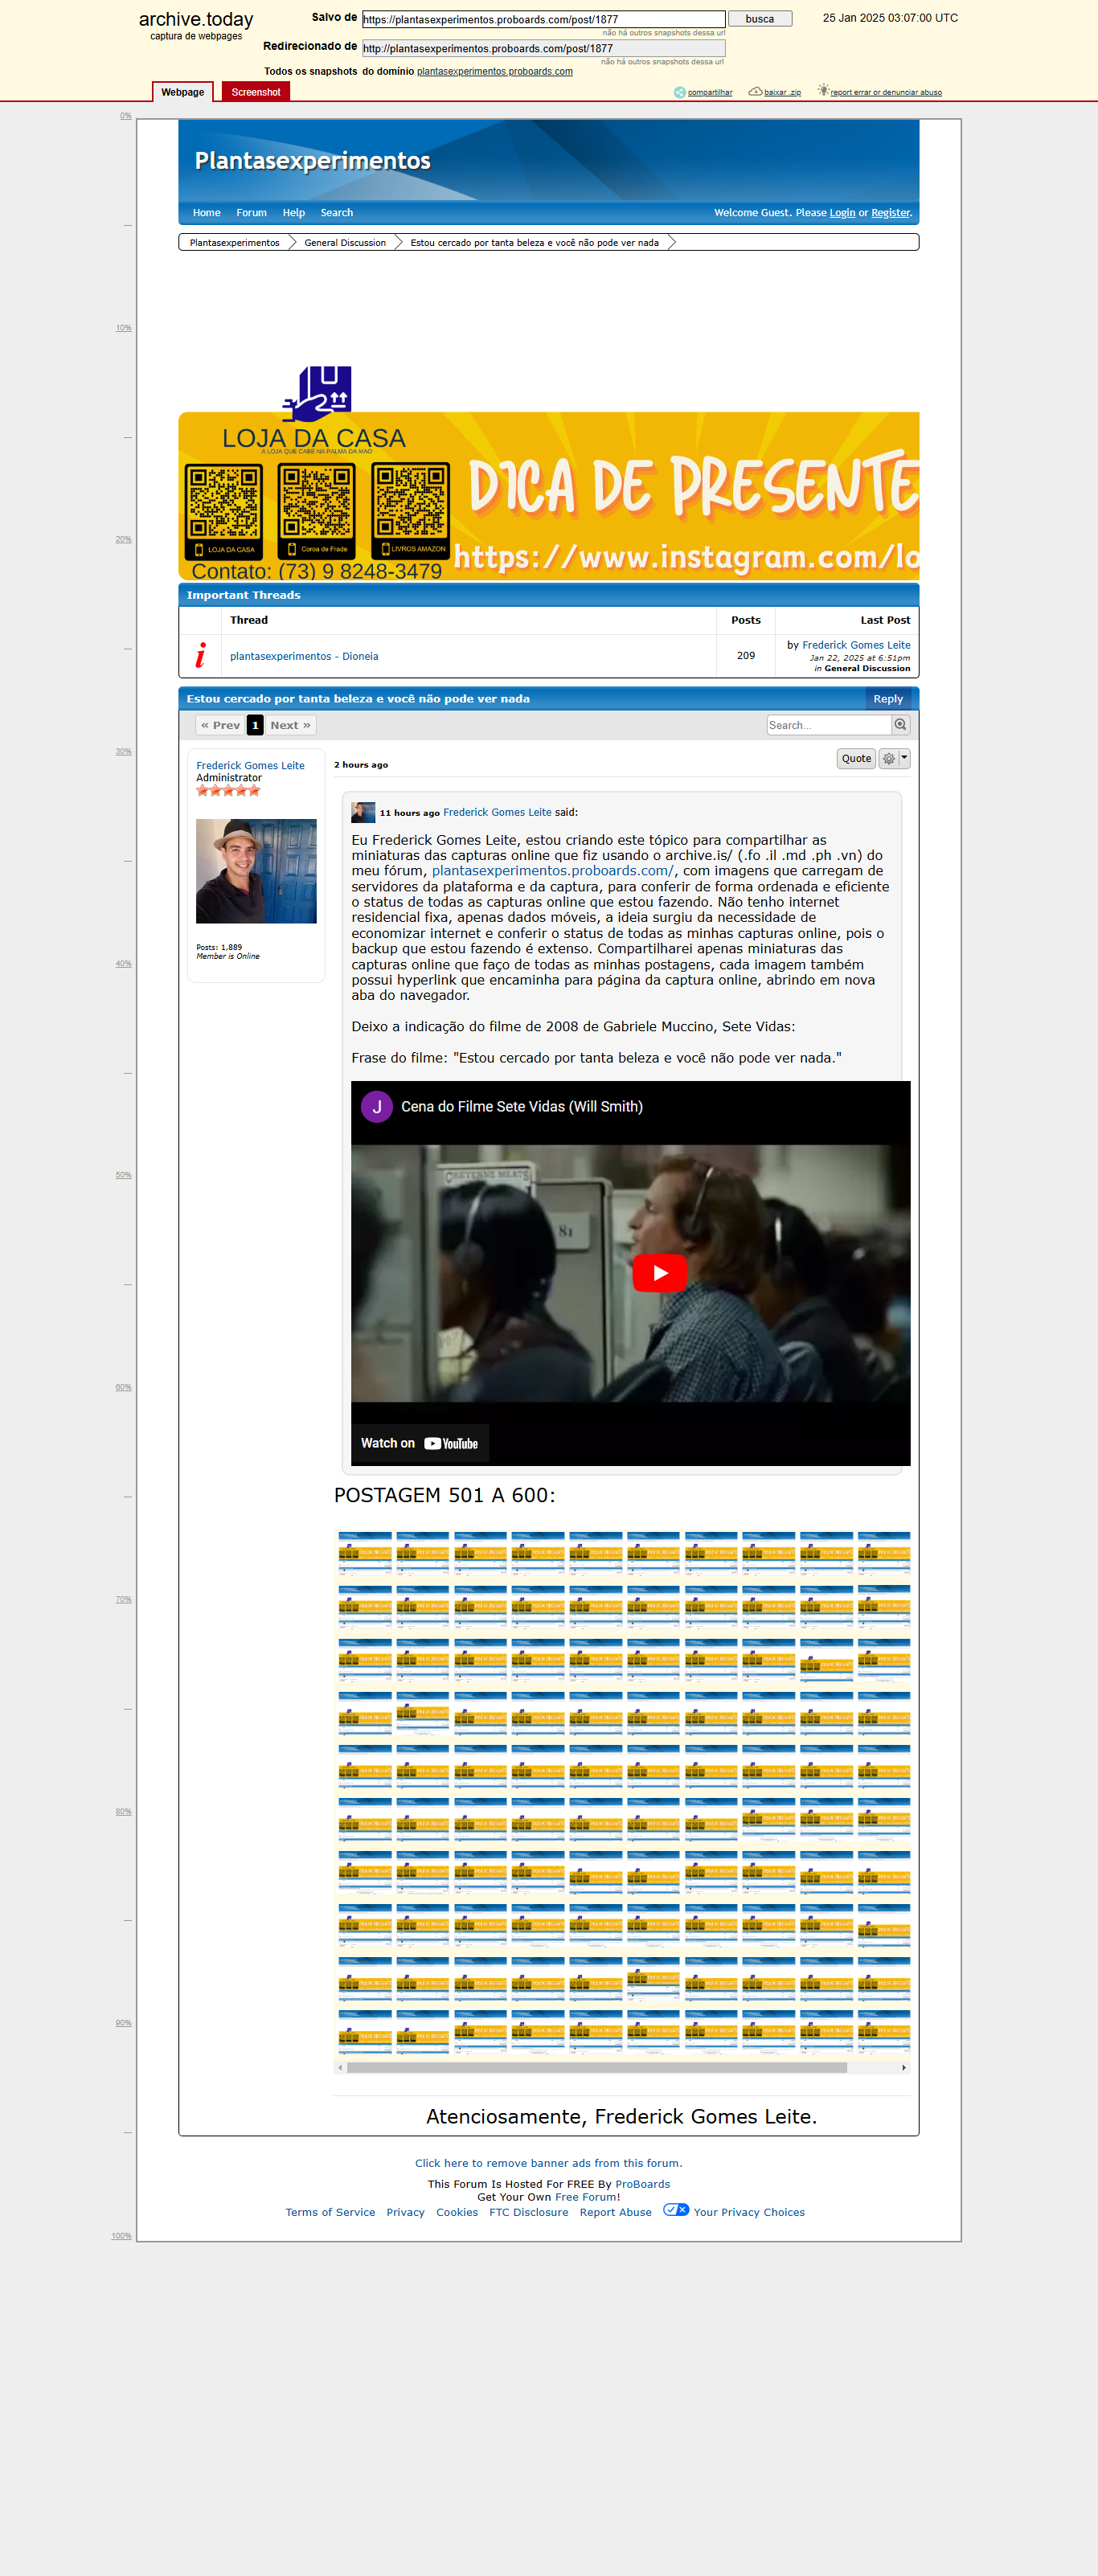Open the plantasexperimentos - Dioneia thread
The height and width of the screenshot is (2576, 1098).
(x=304, y=656)
